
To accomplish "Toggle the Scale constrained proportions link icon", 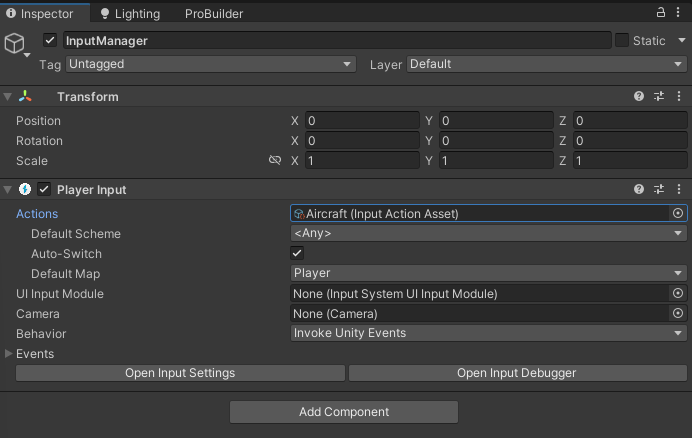I will tap(275, 160).
